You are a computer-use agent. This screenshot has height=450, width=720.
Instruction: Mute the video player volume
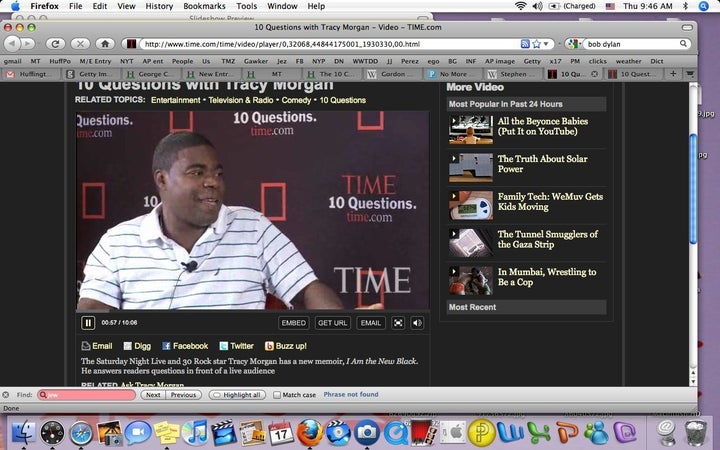pos(417,323)
